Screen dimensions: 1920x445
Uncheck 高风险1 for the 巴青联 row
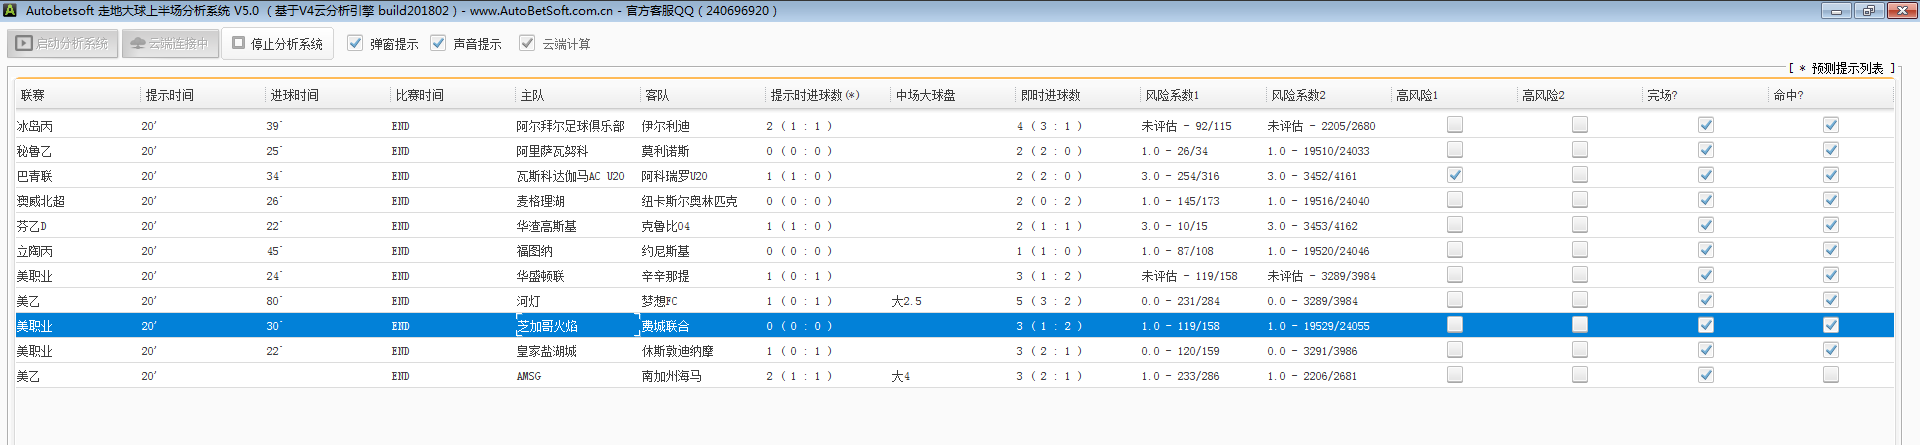pos(1455,175)
